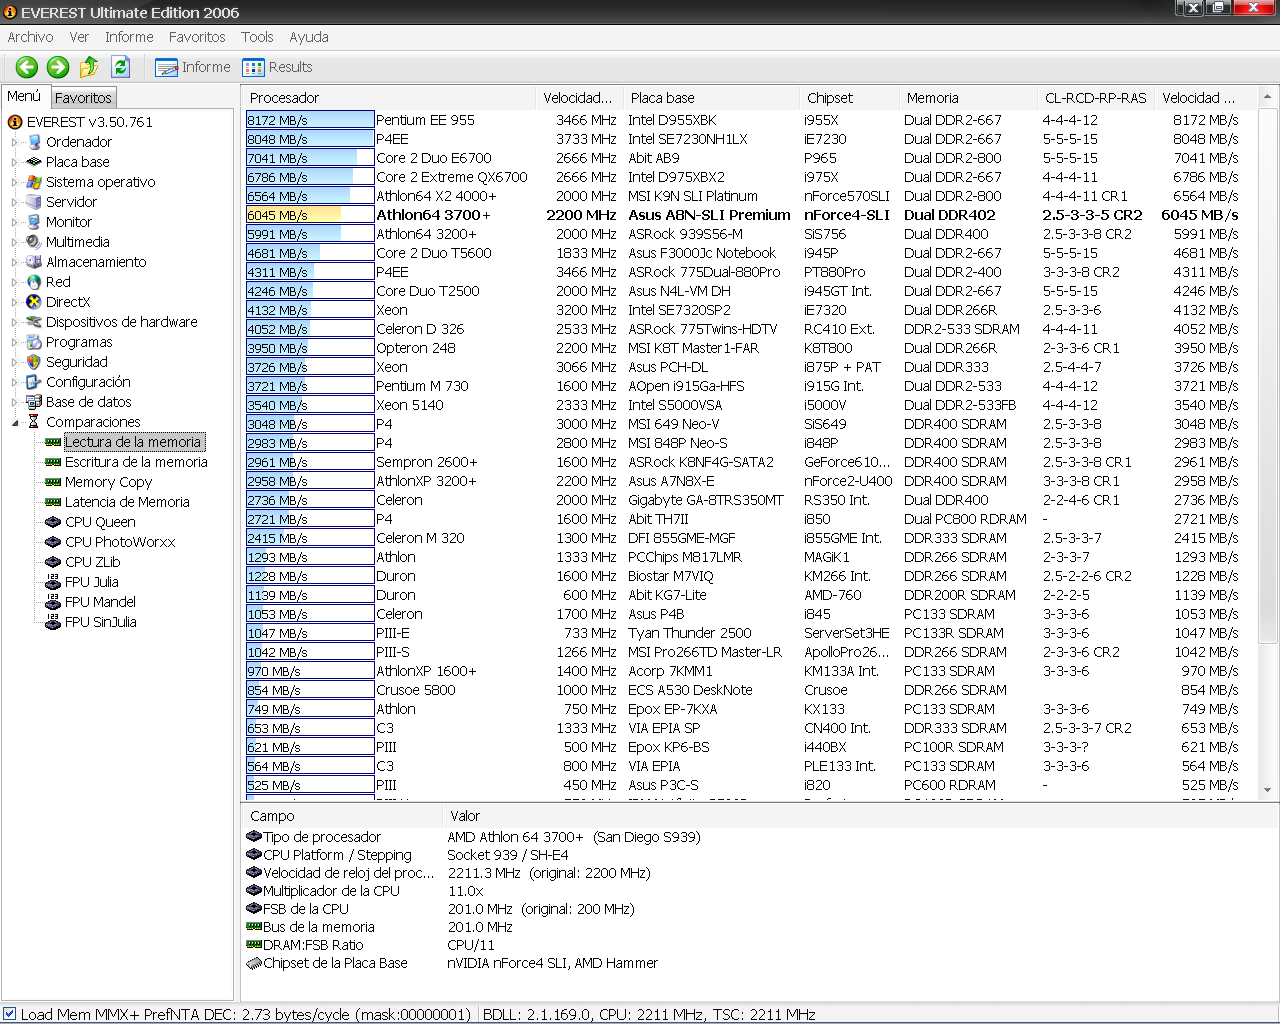Open the Informe toolbar button
The height and width of the screenshot is (1024, 1280).
[193, 67]
